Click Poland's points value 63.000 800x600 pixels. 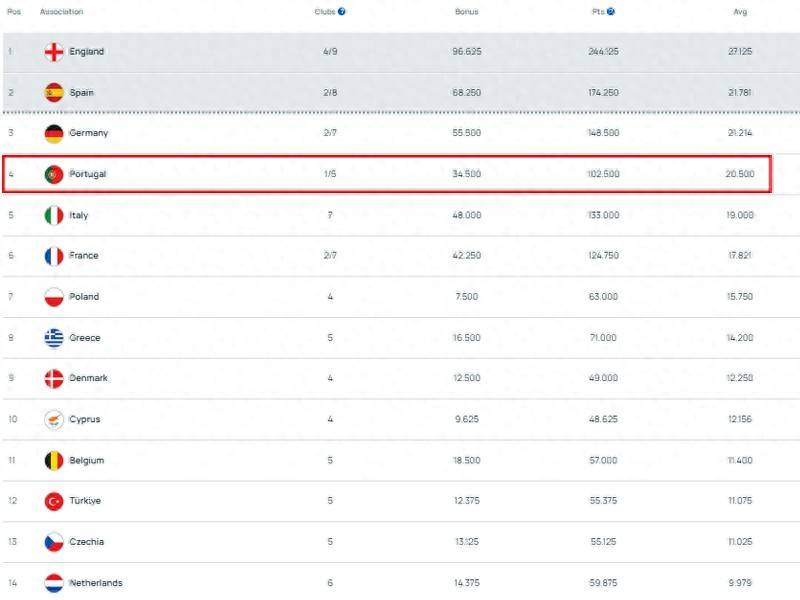click(604, 296)
